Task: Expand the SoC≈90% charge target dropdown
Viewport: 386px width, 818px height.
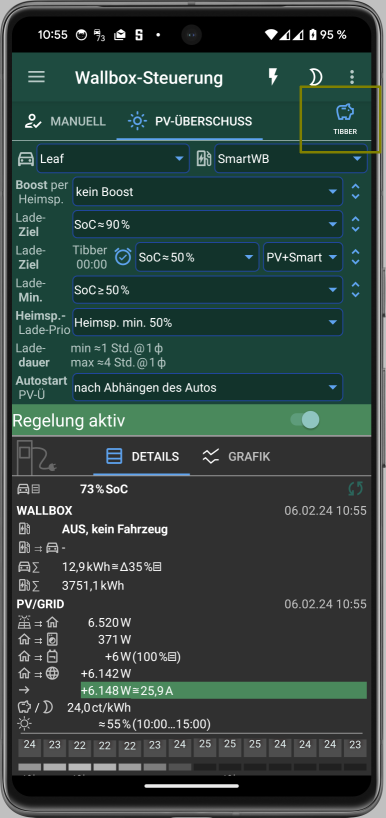Action: pos(208,225)
